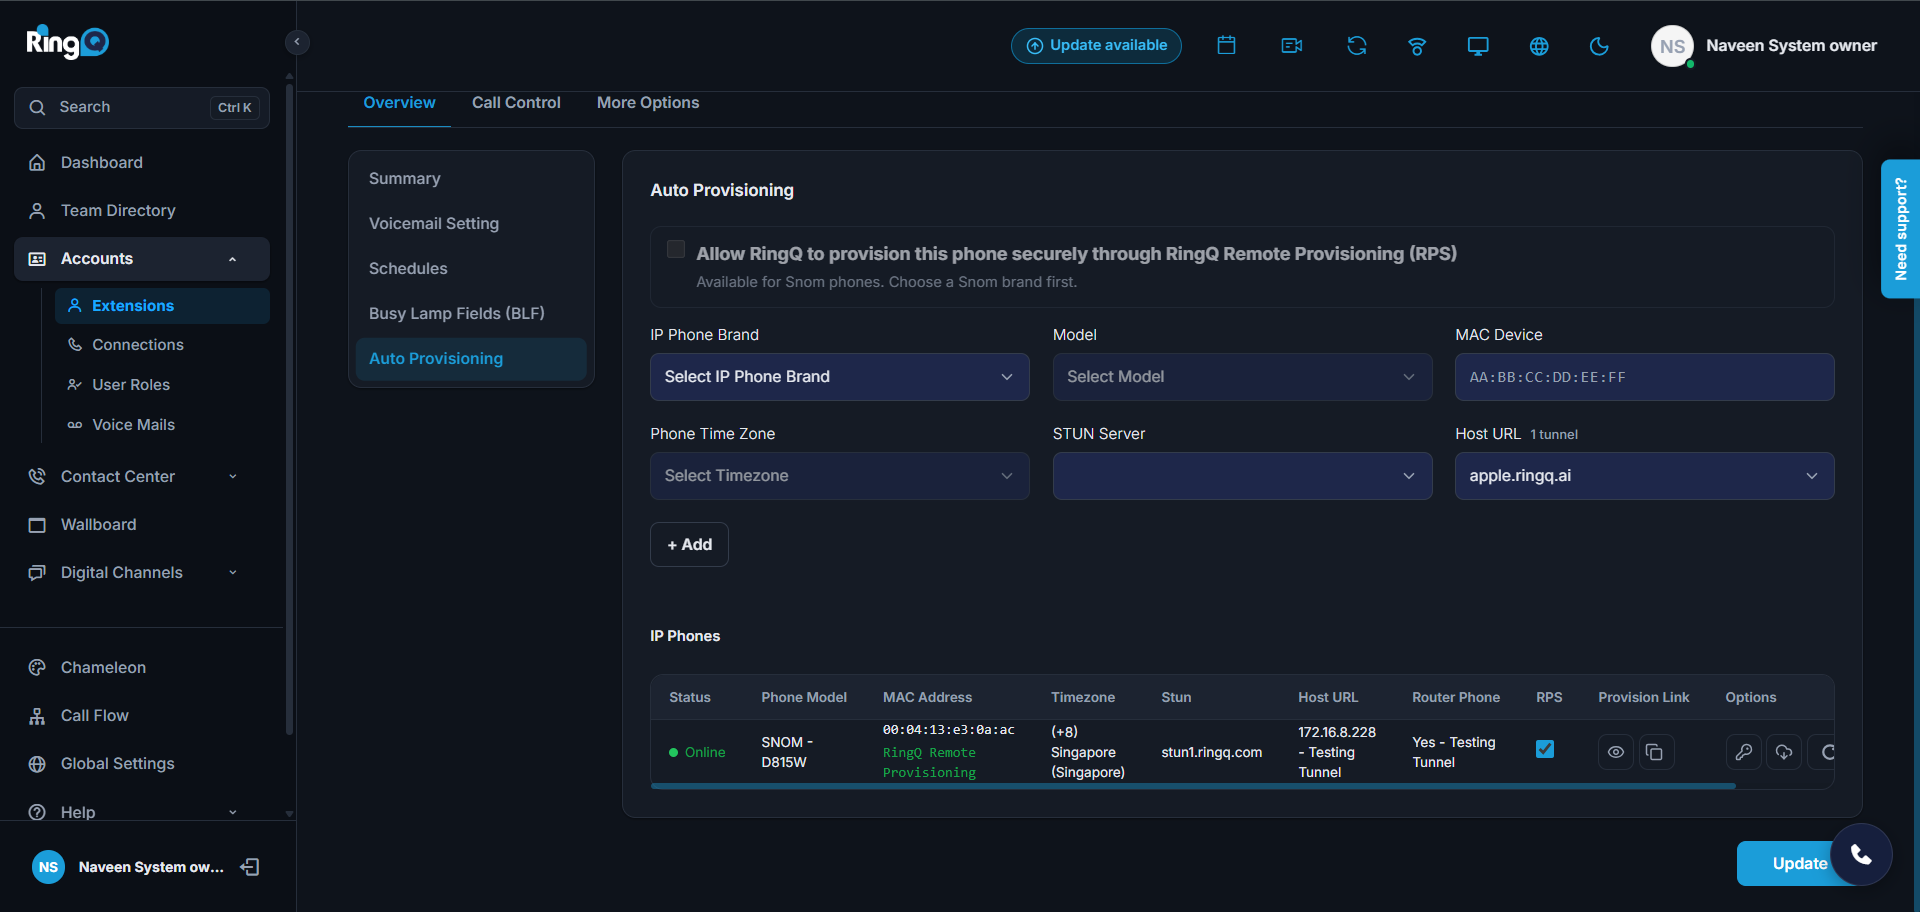Open the wifi signal icon in header

[1417, 46]
